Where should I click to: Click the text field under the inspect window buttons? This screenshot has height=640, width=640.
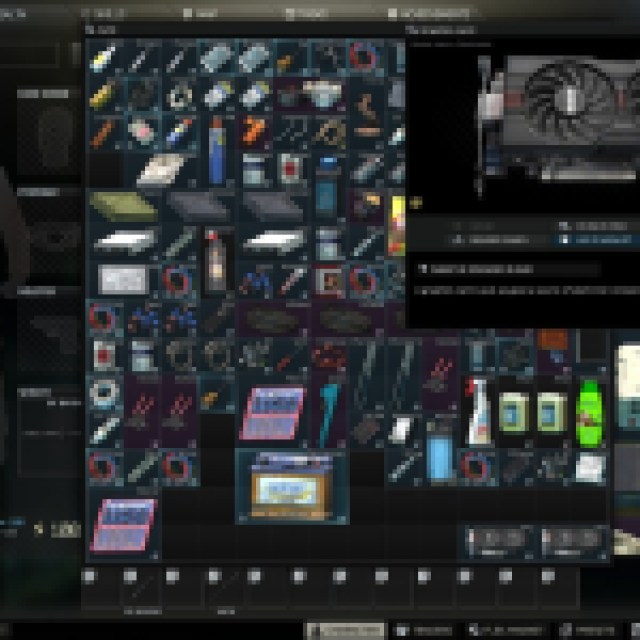pyautogui.click(x=508, y=269)
